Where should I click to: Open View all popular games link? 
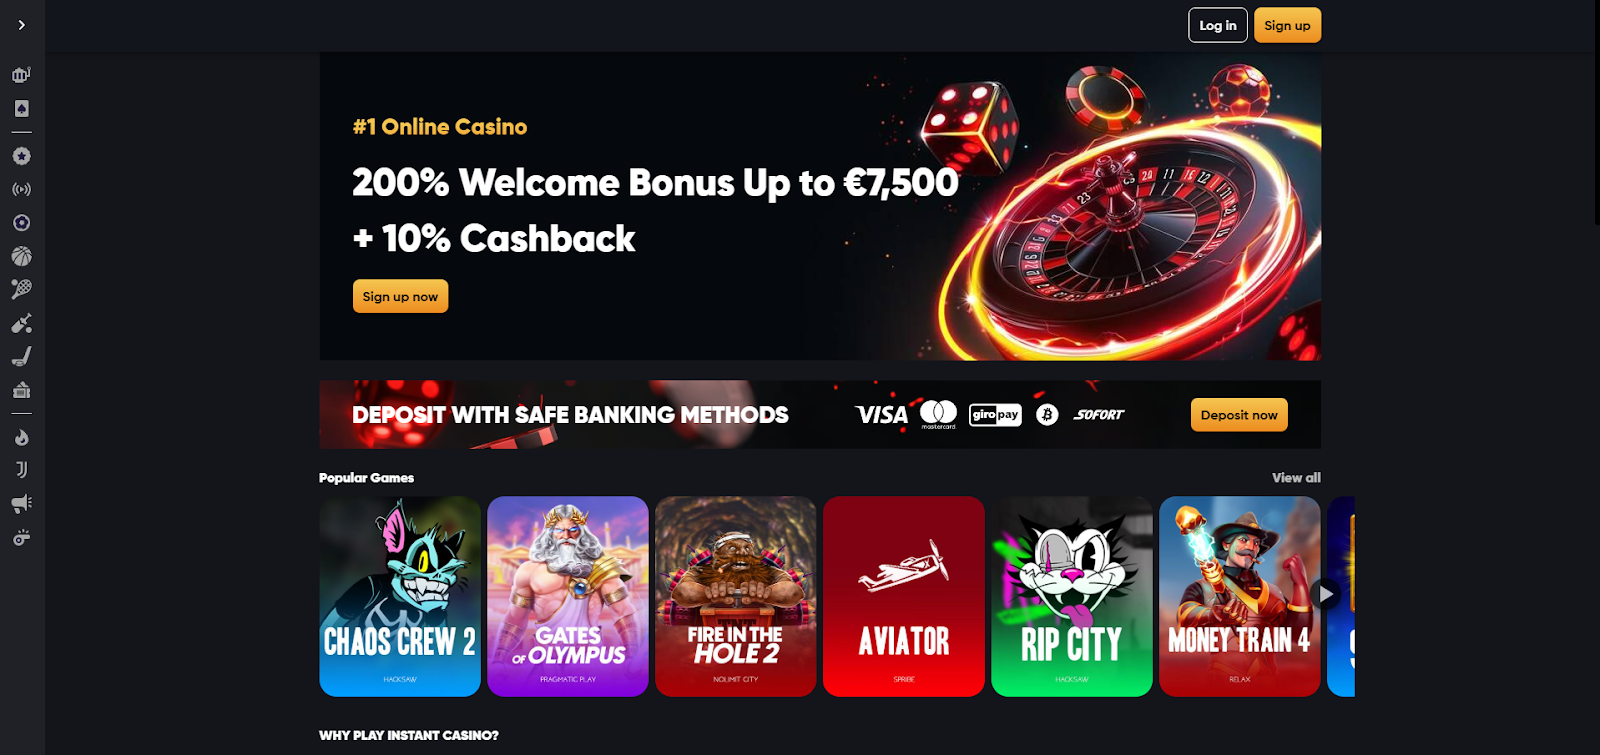pos(1296,478)
